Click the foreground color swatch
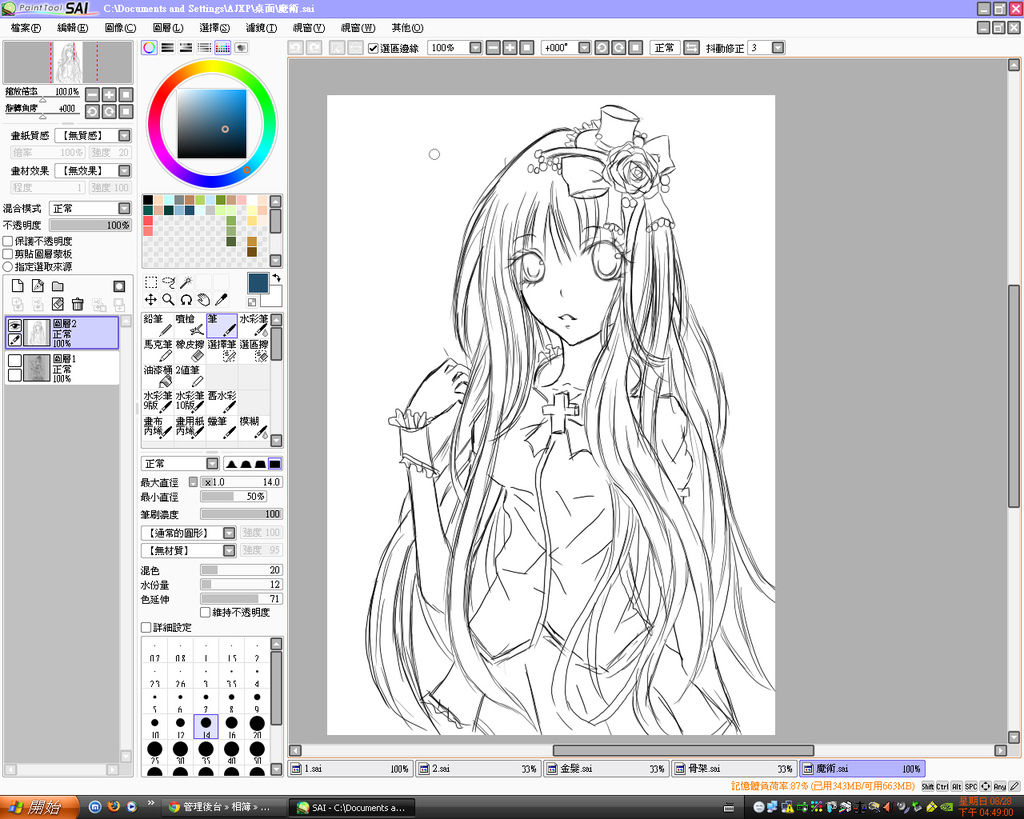Image resolution: width=1024 pixels, height=819 pixels. click(257, 283)
